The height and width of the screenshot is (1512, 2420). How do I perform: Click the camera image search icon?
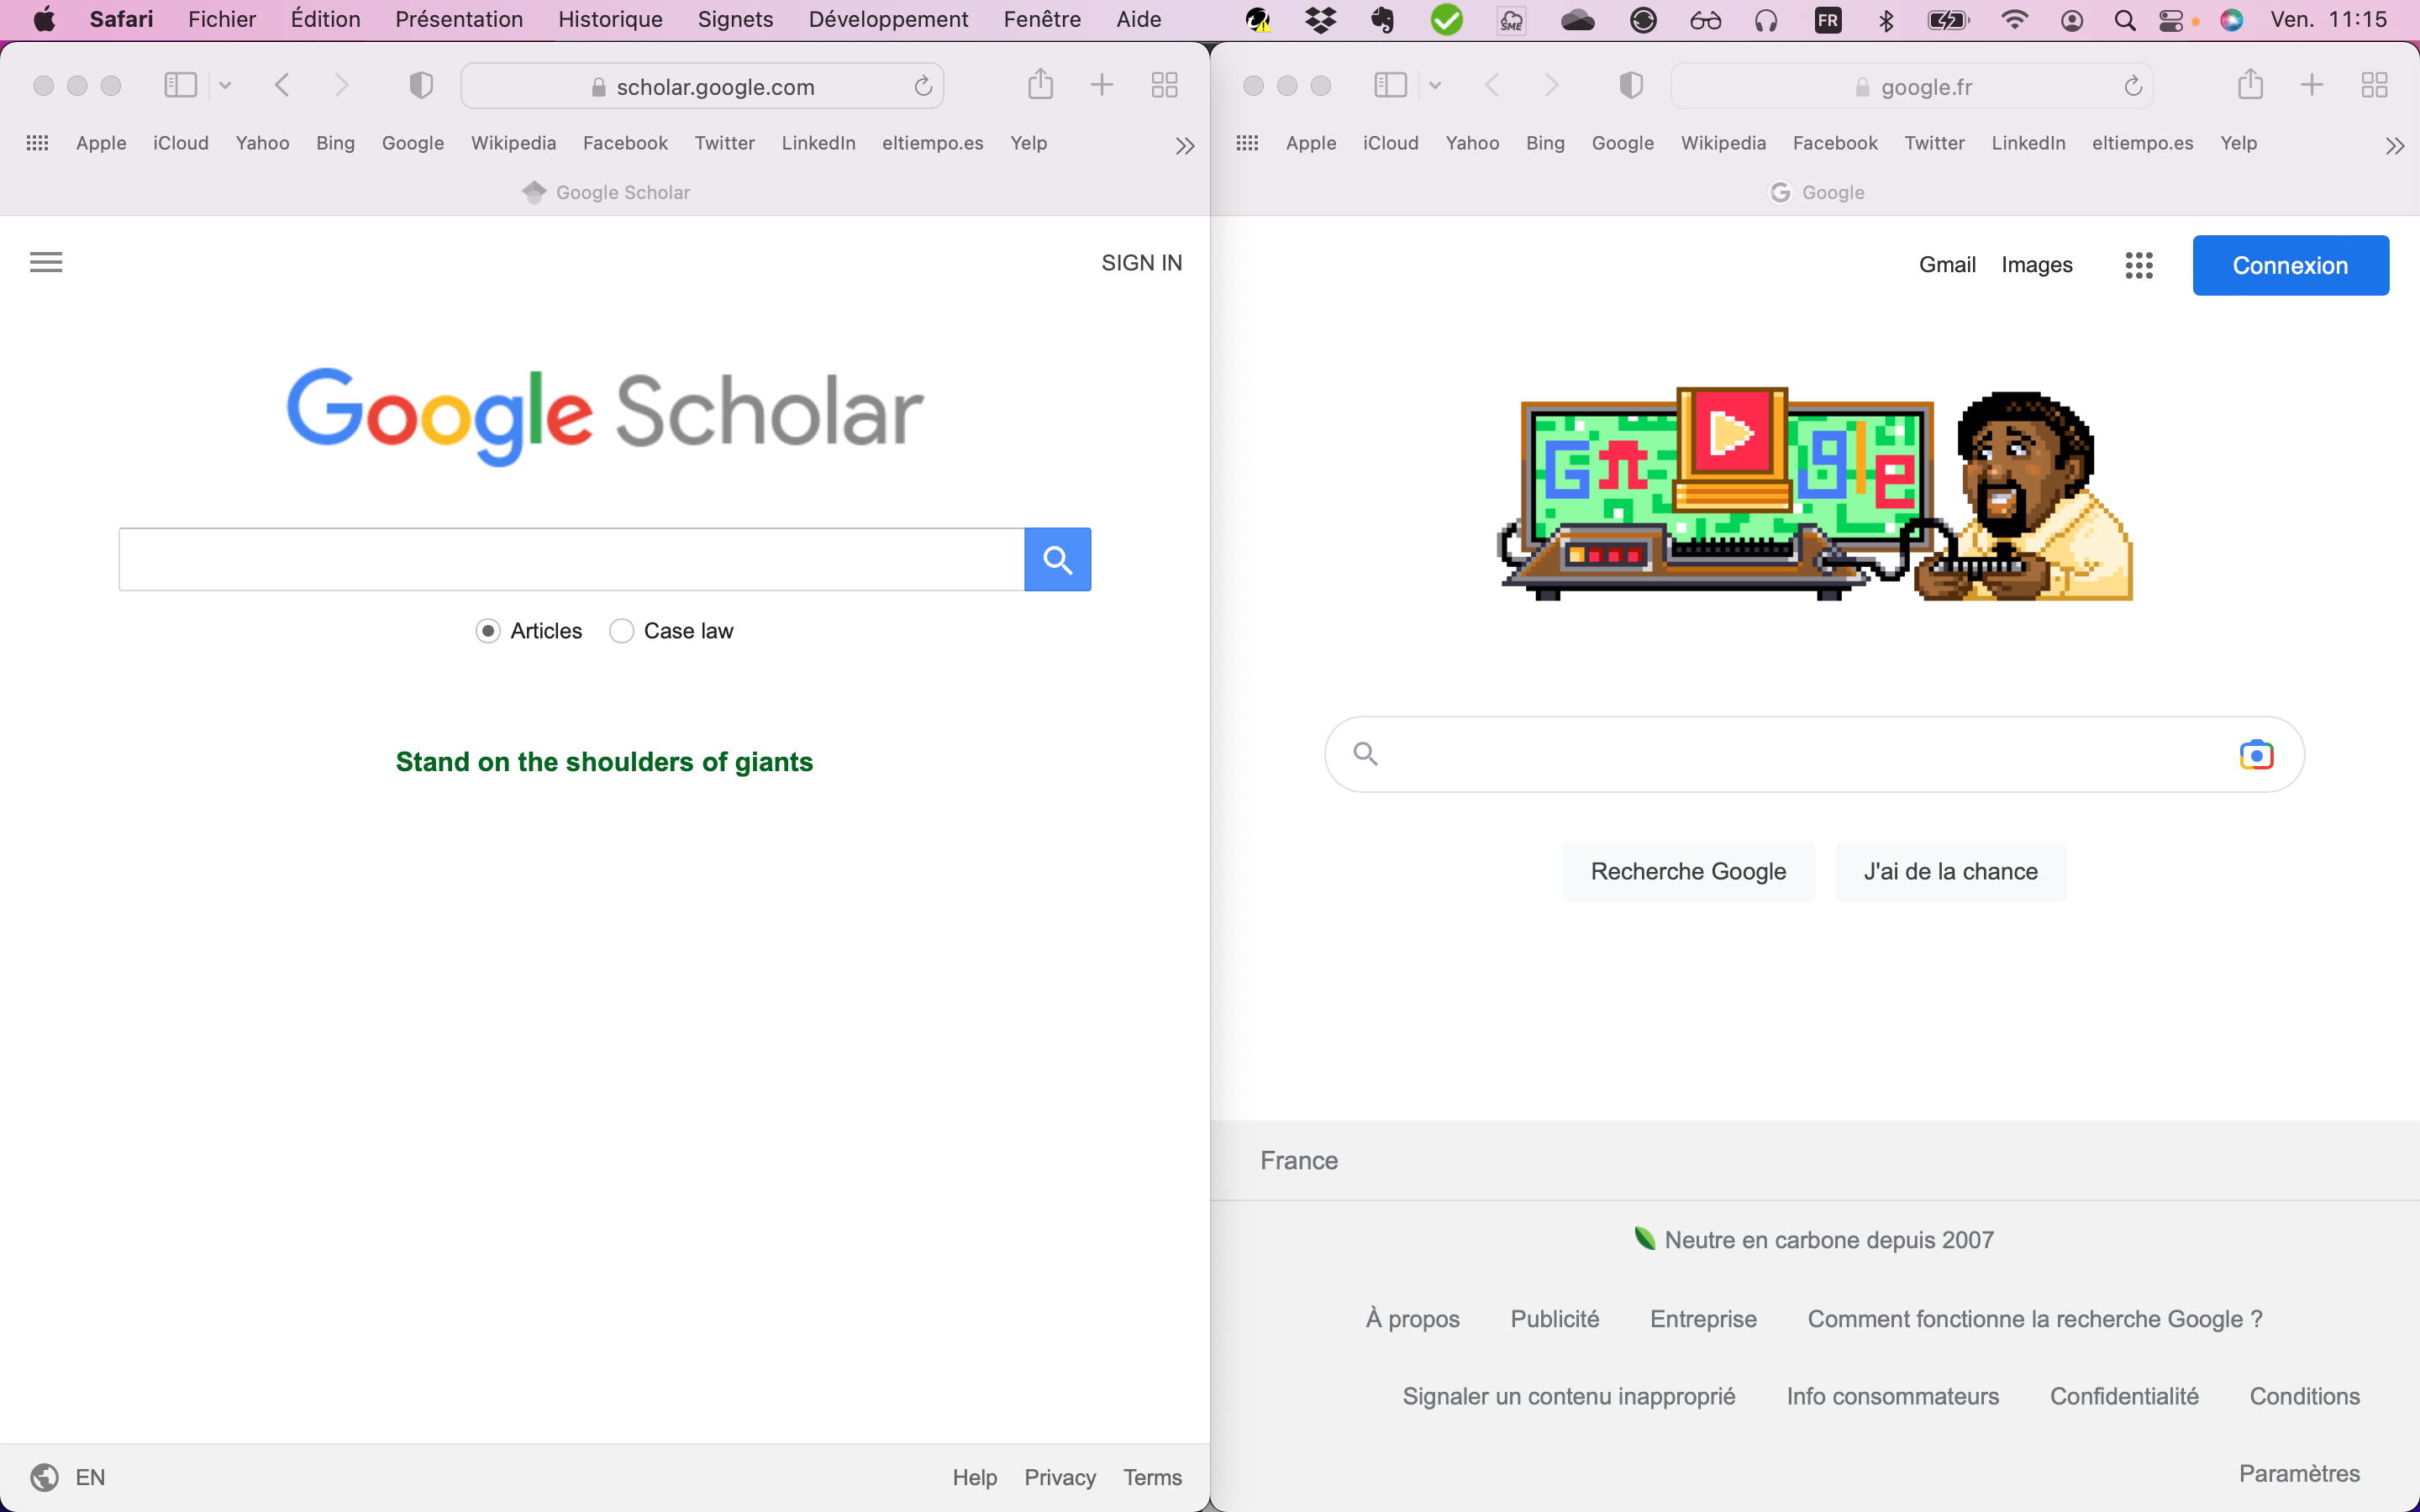tap(2256, 754)
